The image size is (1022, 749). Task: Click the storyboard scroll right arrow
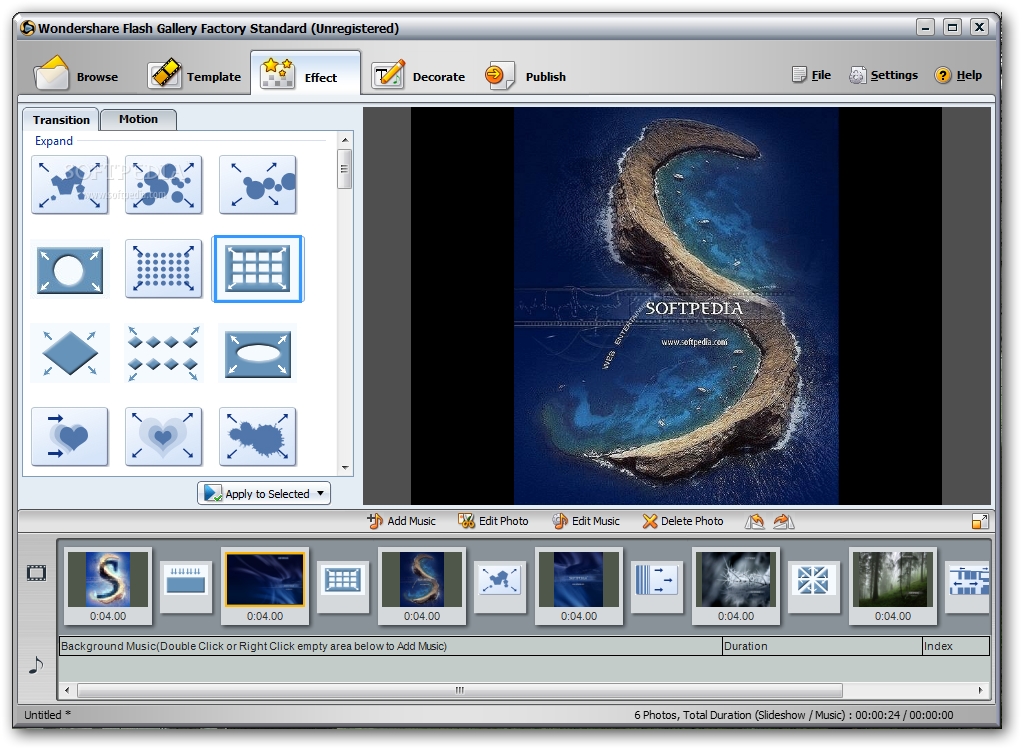pyautogui.click(x=981, y=690)
